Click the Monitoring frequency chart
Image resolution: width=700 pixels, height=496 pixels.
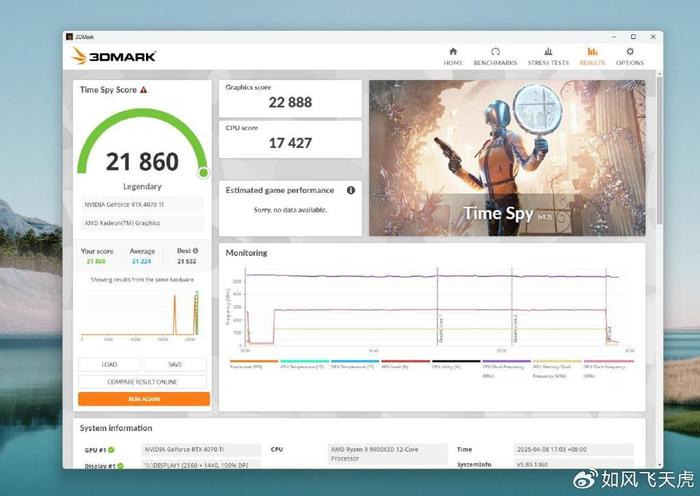pos(431,308)
